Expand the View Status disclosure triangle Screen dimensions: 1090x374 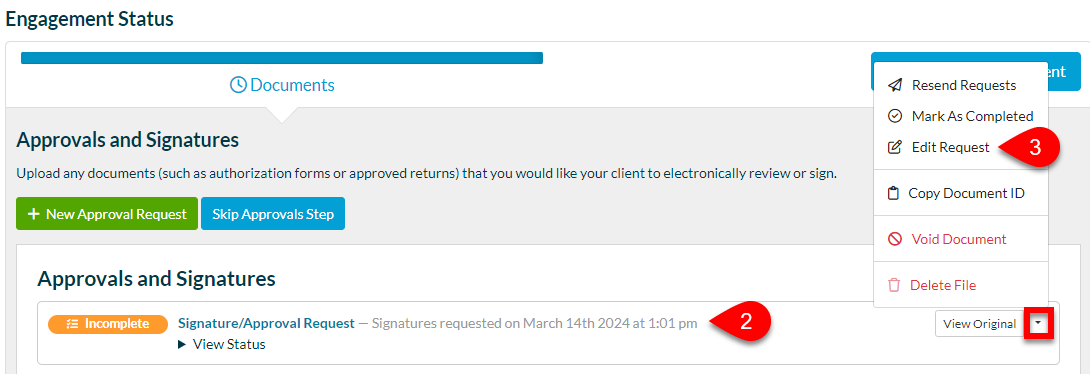click(182, 344)
